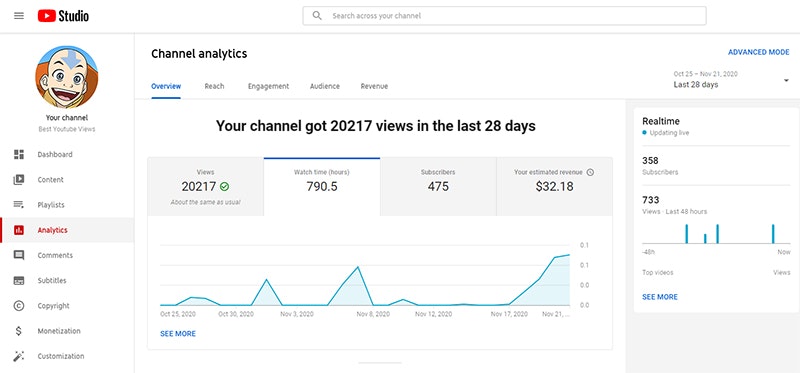Viewport: 800px width, 373px height.
Task: Click the Subtitles caption icon
Action: pos(19,281)
